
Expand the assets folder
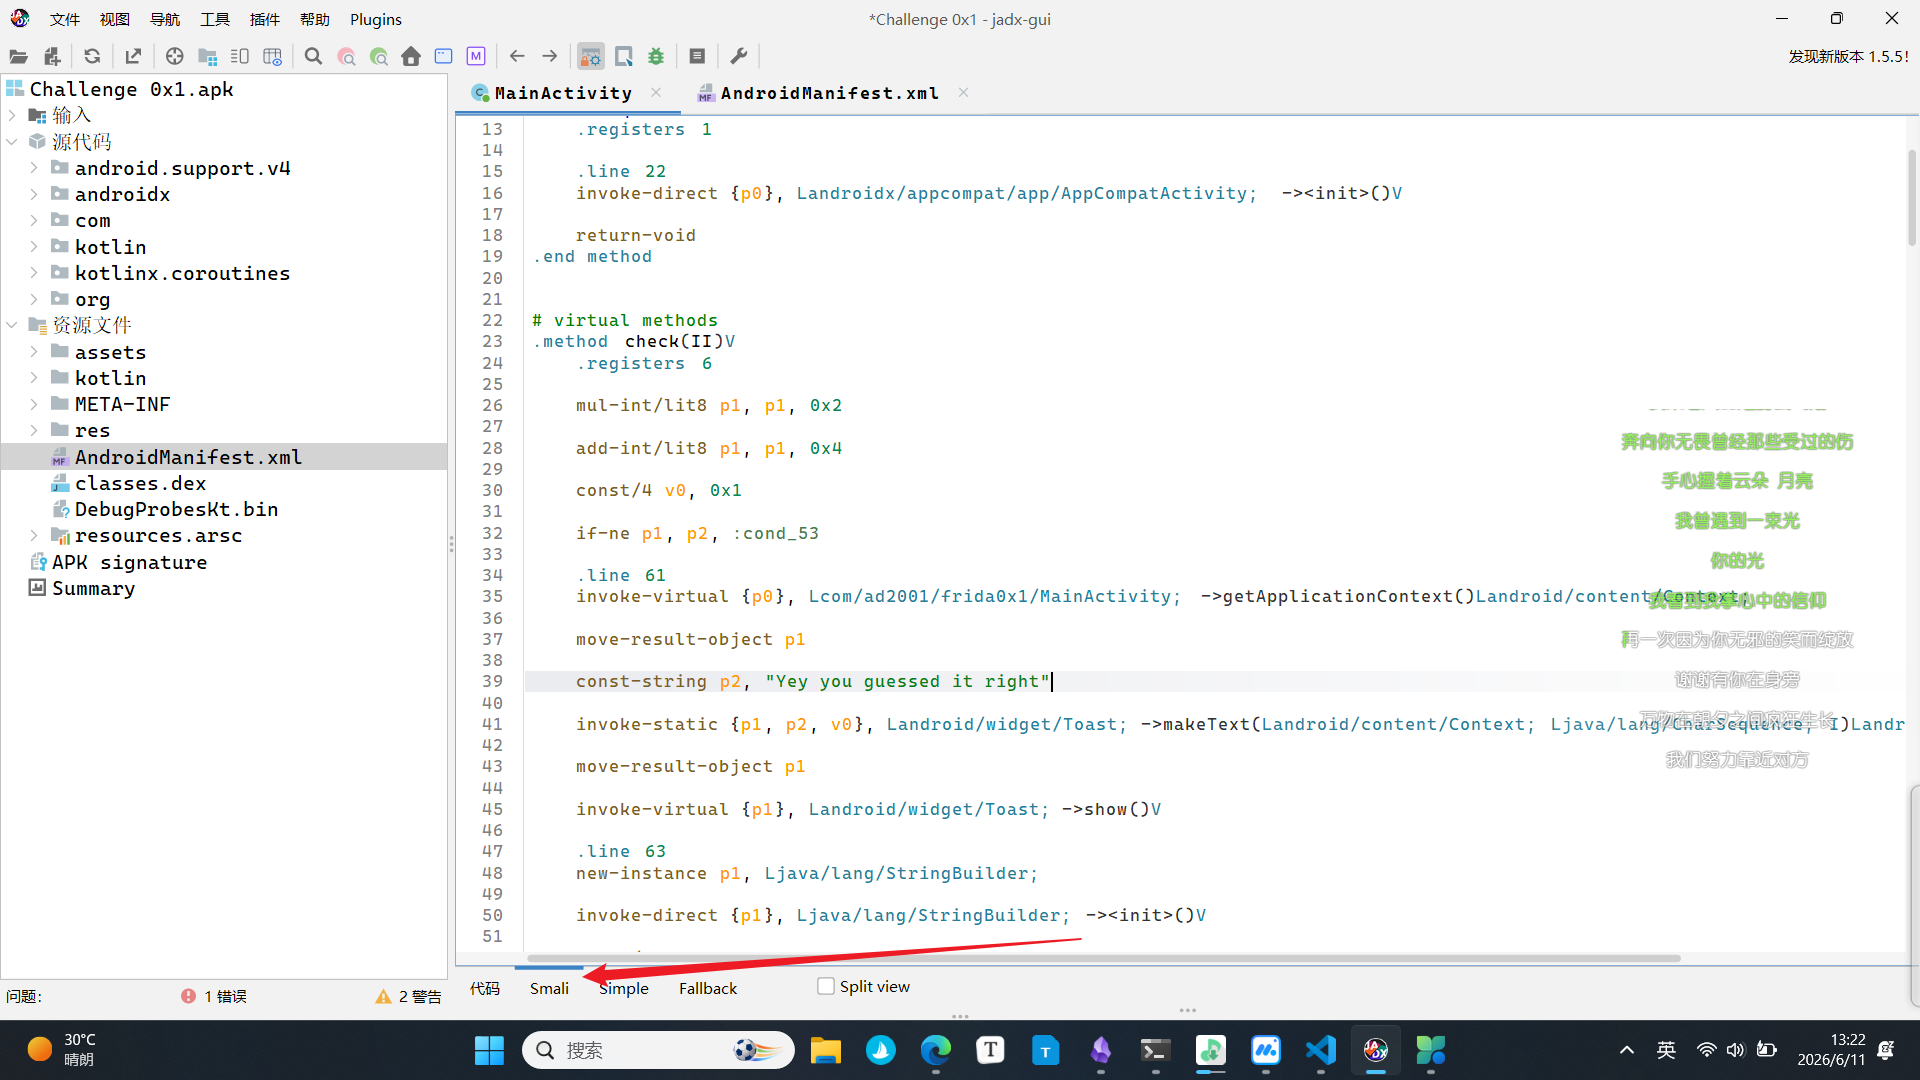click(34, 352)
